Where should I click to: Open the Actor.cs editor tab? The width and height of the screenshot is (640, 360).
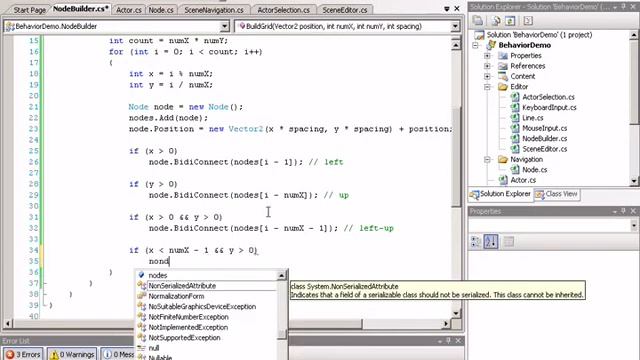(x=129, y=10)
